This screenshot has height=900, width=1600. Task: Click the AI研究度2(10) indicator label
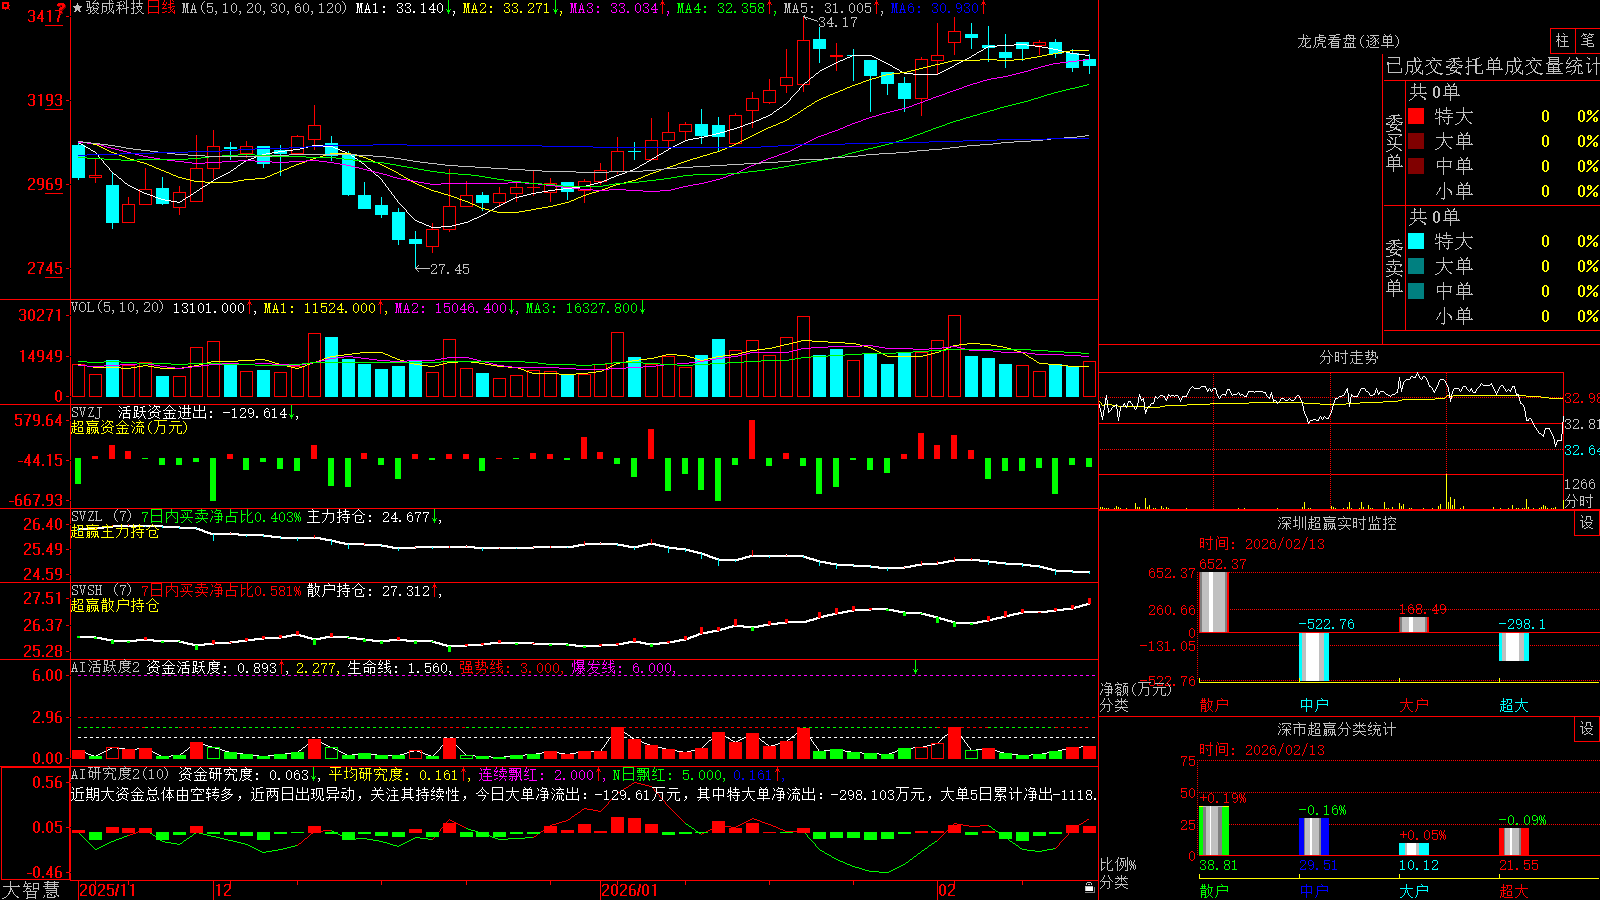(122, 774)
